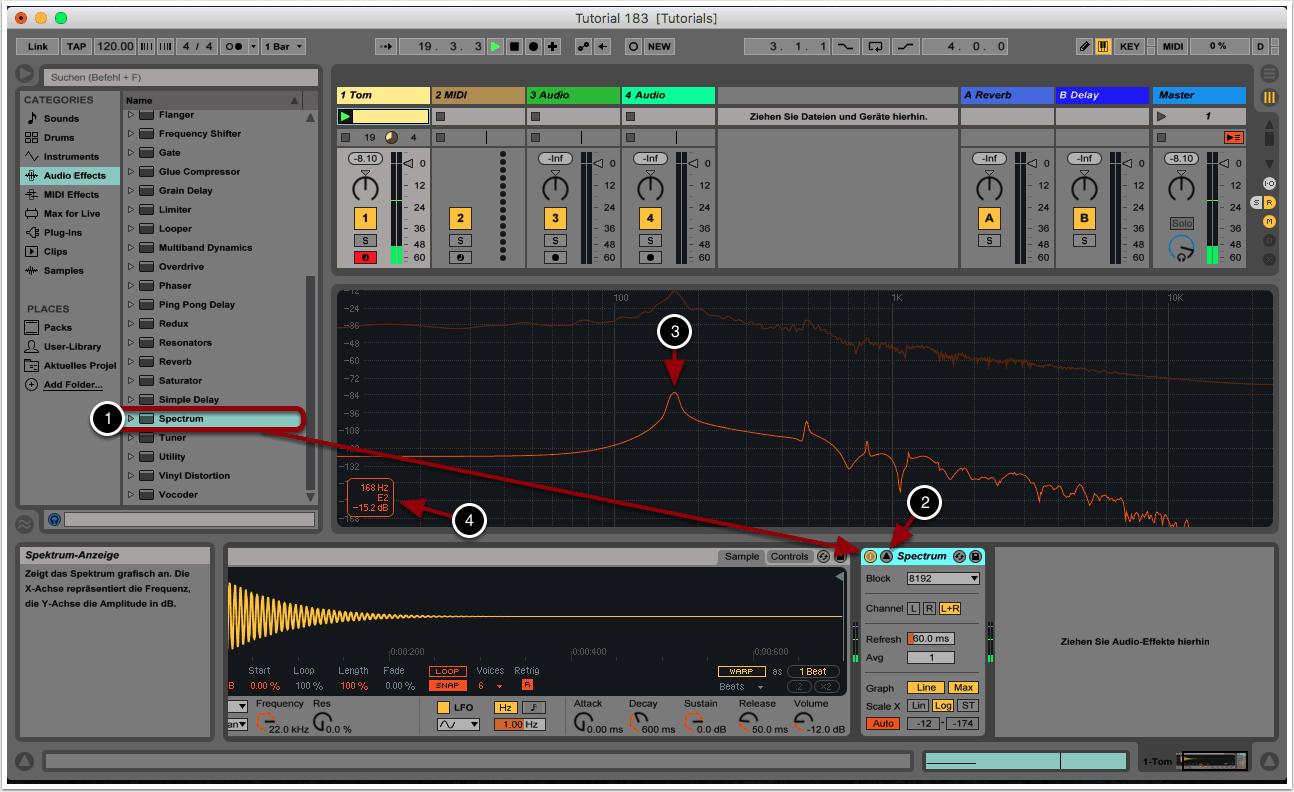Click Add Folder in Places

tap(72, 385)
